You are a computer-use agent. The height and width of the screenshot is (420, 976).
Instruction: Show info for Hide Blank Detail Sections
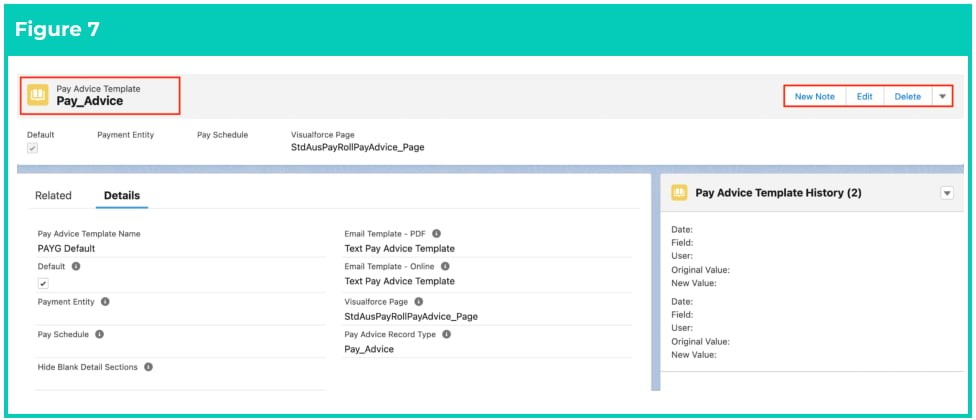point(149,367)
